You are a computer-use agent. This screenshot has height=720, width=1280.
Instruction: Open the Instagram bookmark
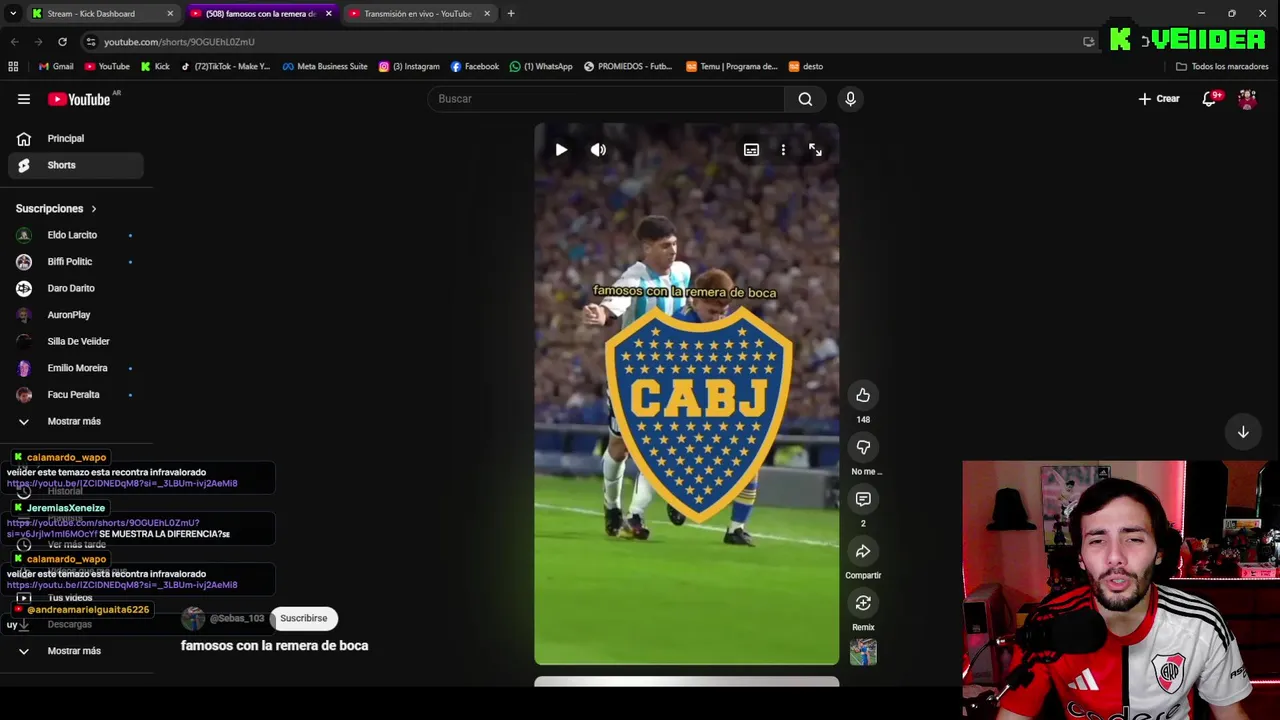coord(409,67)
